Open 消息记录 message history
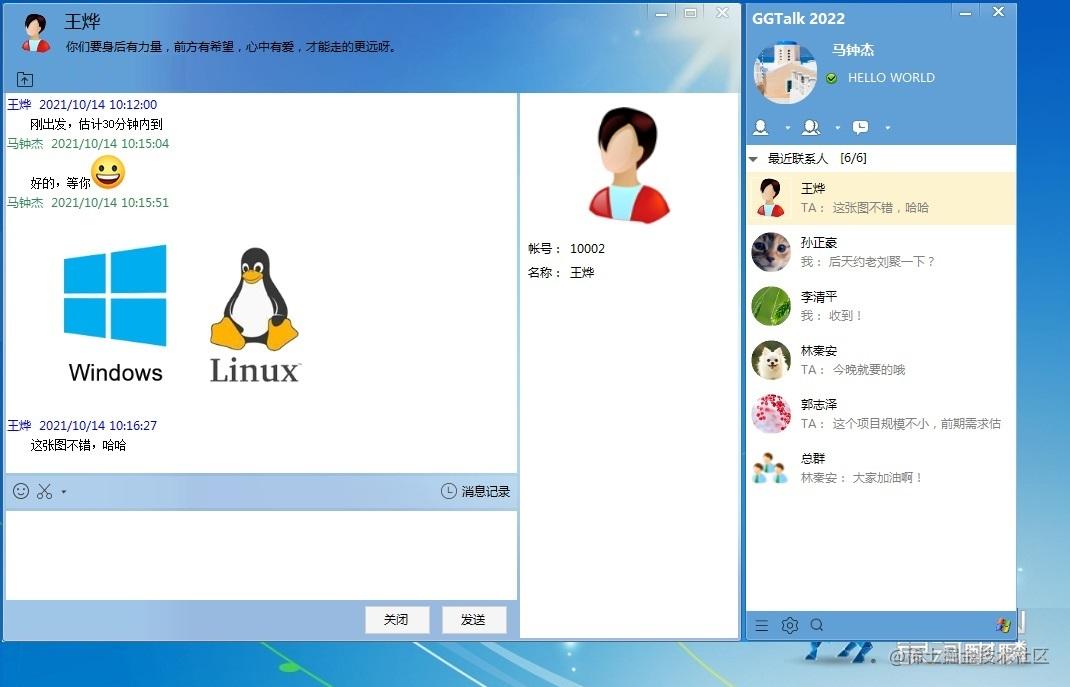The image size is (1070, 687). point(476,491)
